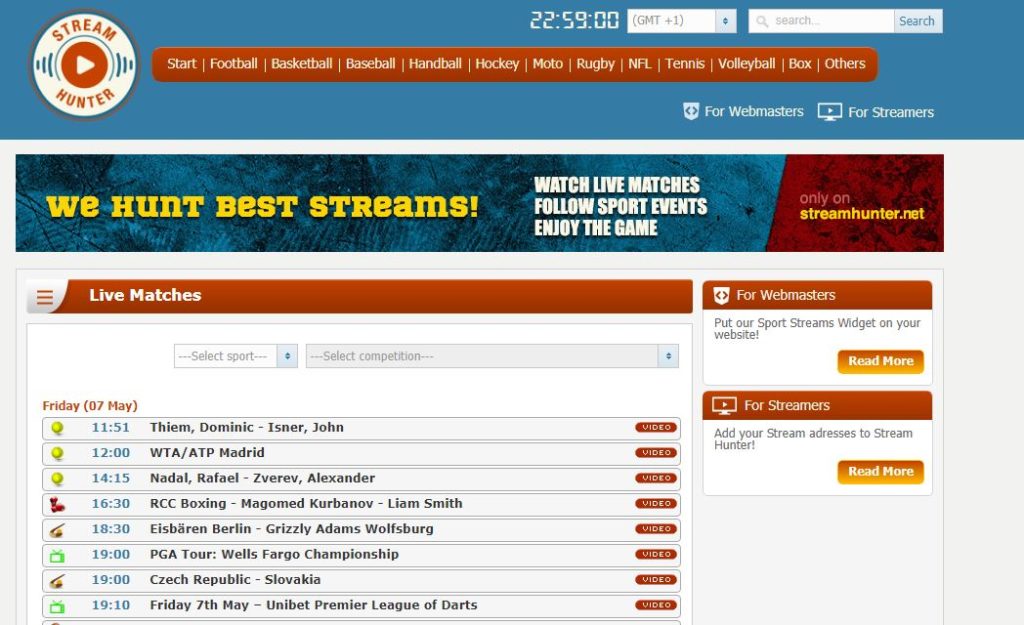Click VIDEO badge for Thiem - Isner
Image resolution: width=1024 pixels, height=625 pixels.
click(x=656, y=428)
